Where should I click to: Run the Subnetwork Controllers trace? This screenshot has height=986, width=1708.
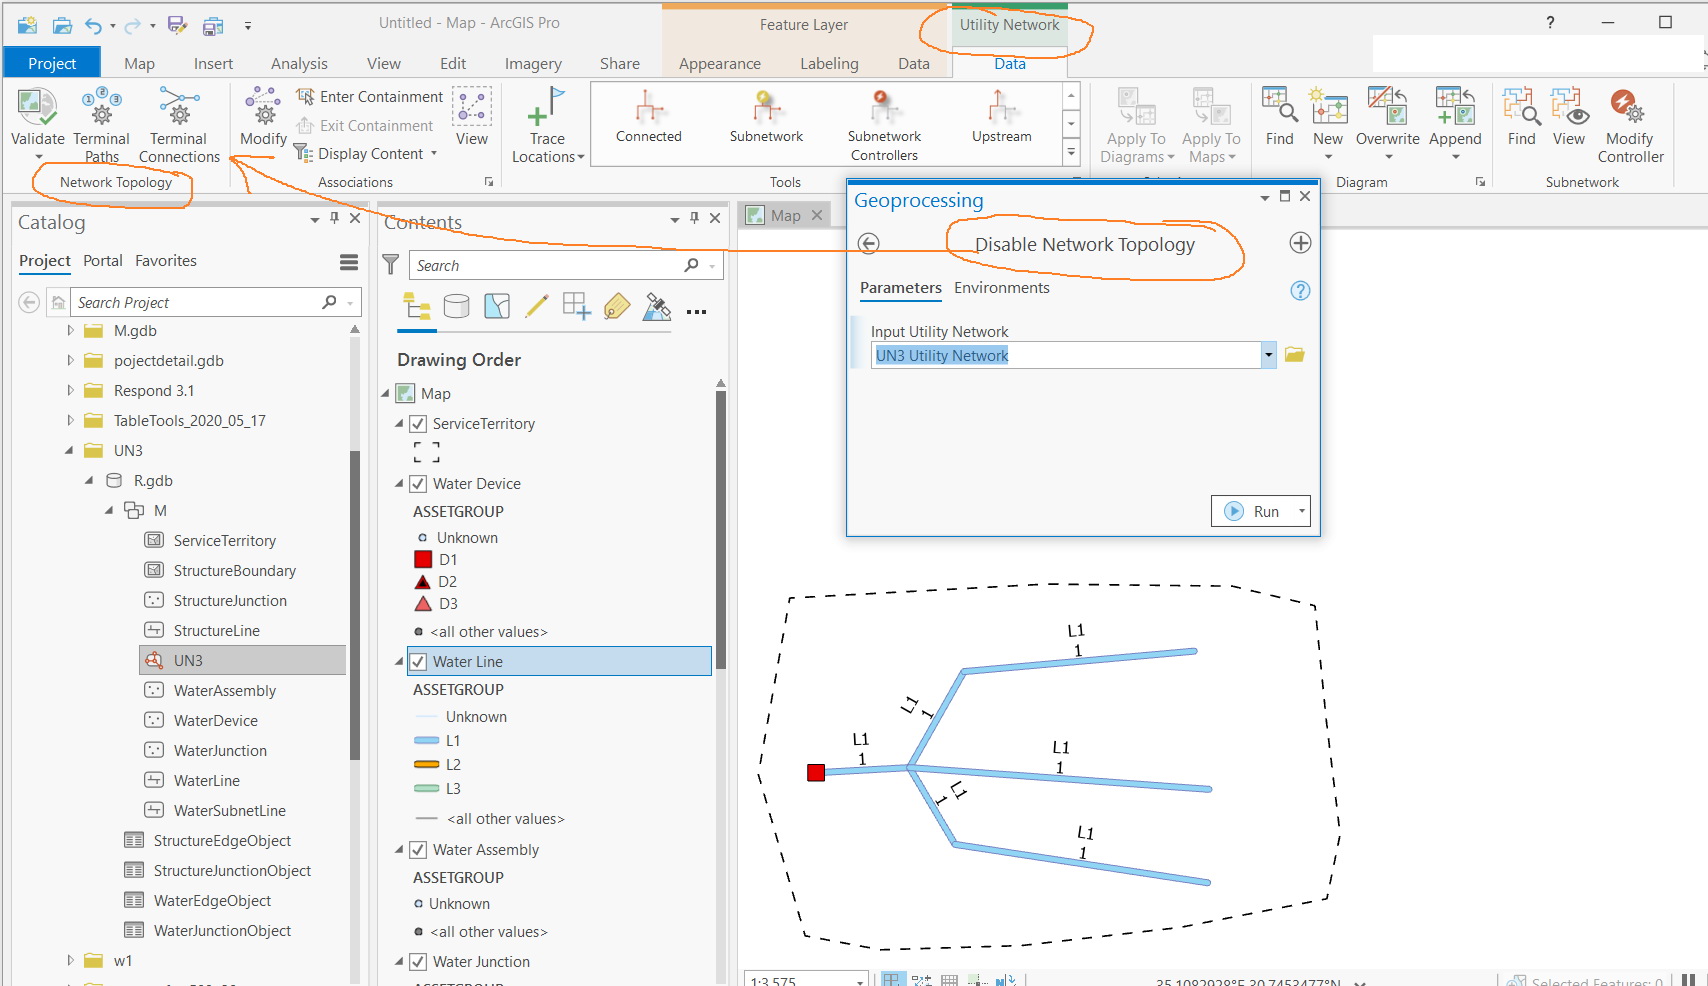[884, 126]
